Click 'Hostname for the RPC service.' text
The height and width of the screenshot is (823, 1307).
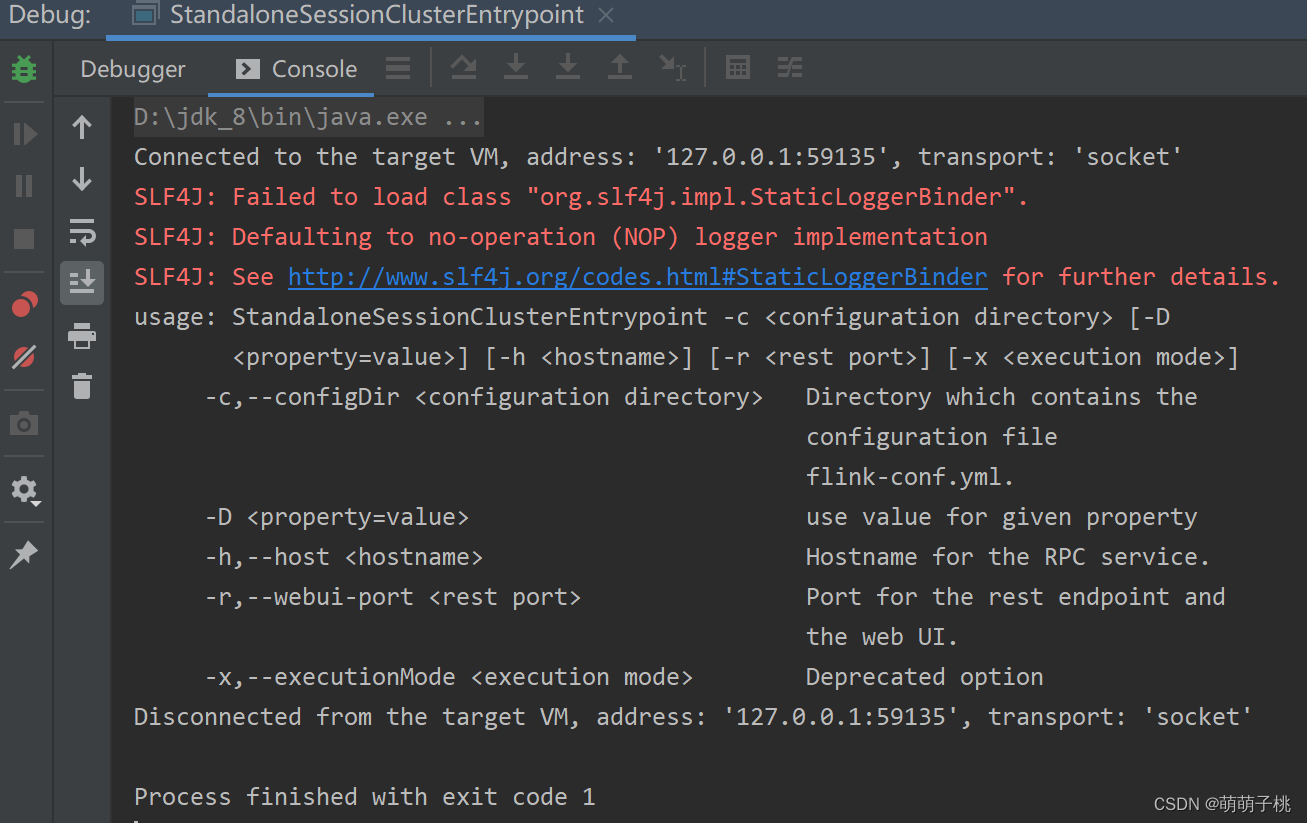coord(1008,557)
